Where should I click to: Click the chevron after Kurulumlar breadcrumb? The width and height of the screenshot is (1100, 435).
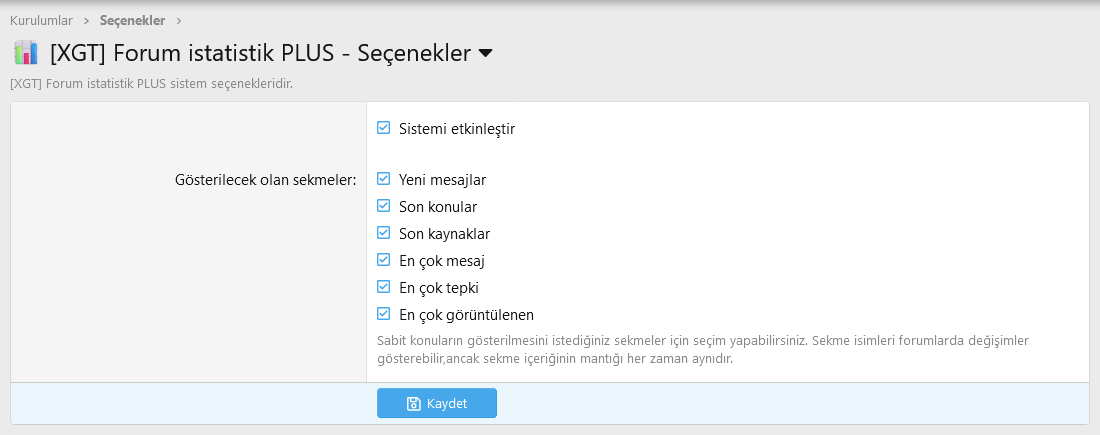(86, 20)
